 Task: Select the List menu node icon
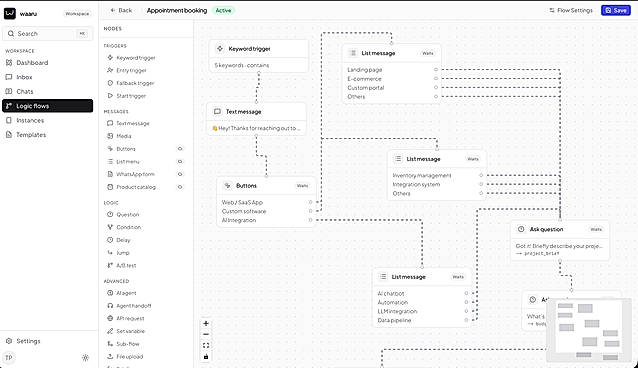110,162
